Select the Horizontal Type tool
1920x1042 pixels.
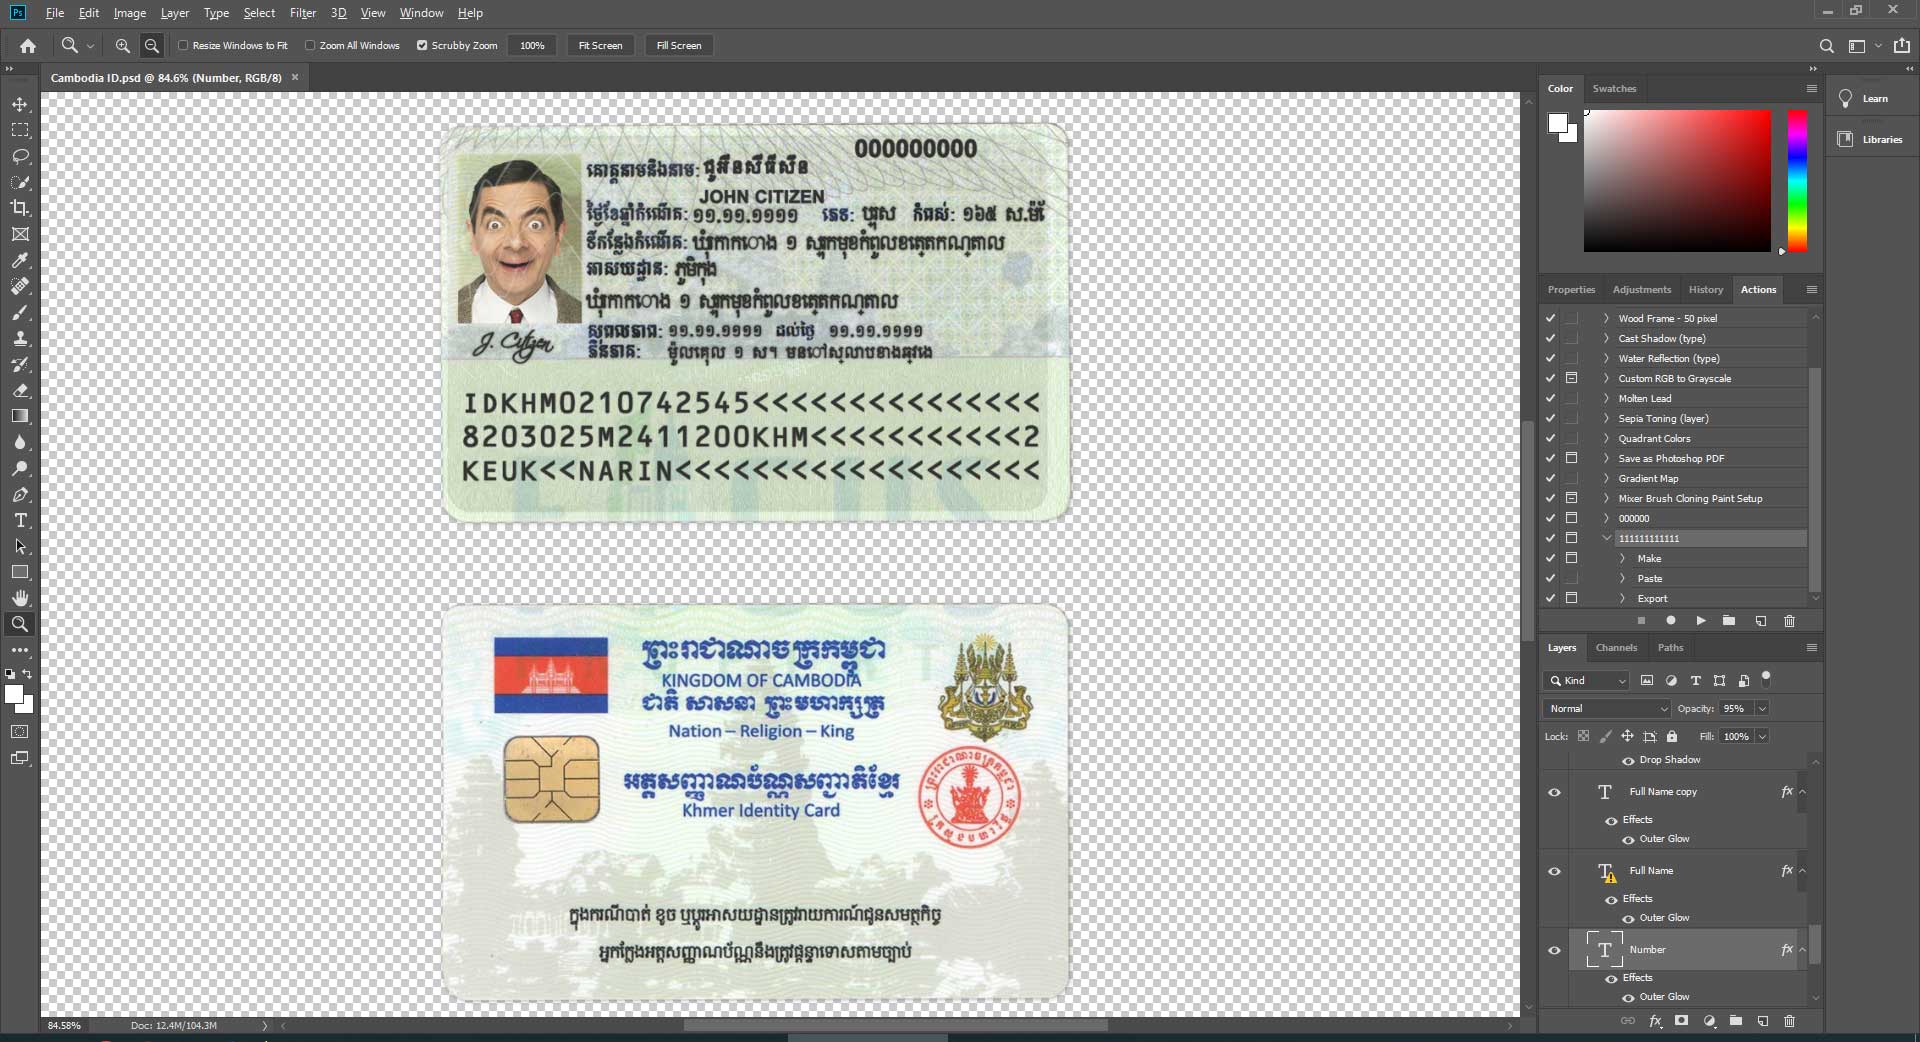point(20,520)
